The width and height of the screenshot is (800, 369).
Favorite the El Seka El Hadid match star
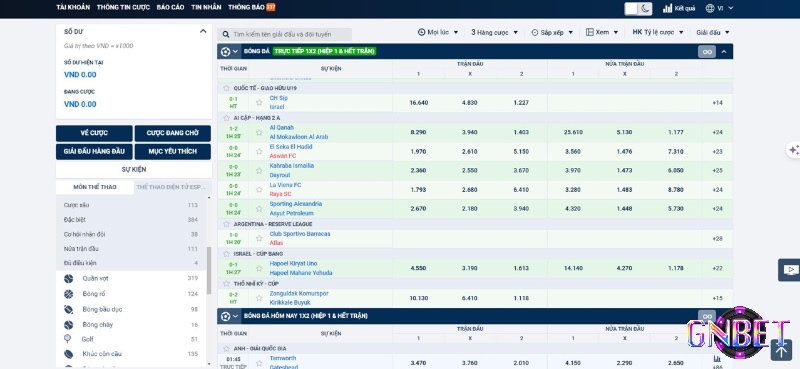coord(259,152)
